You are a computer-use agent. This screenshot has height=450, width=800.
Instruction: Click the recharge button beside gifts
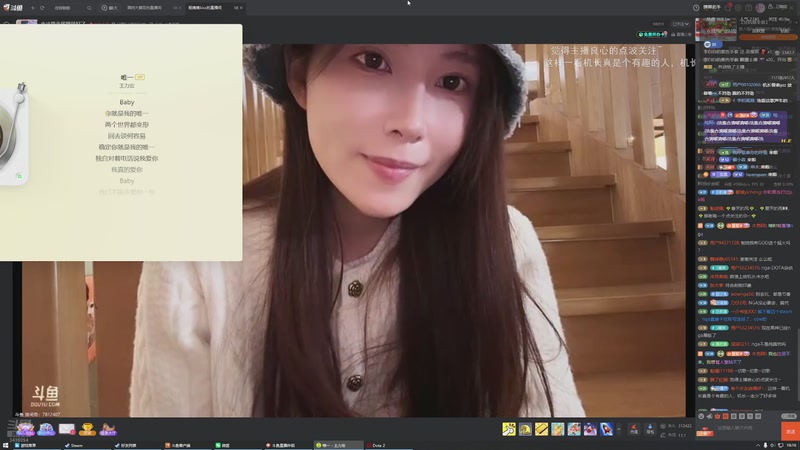point(634,429)
